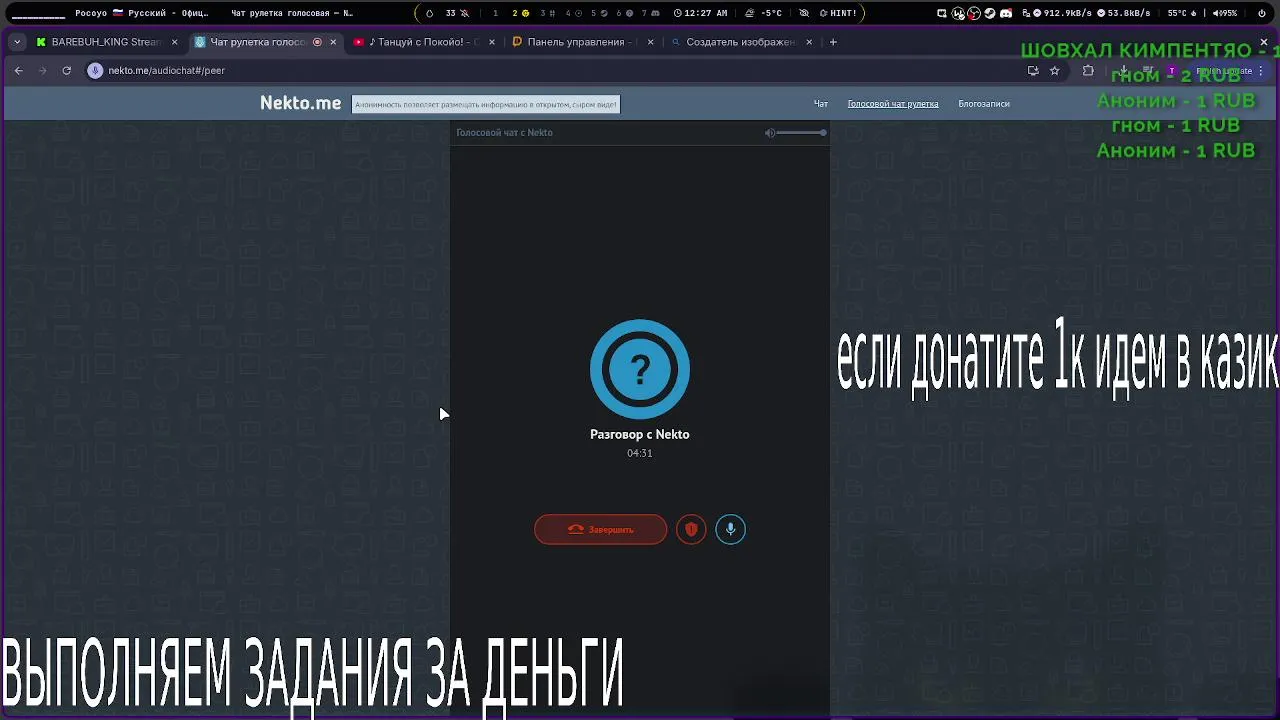The width and height of the screenshot is (1280, 720).
Task: Go back in browser history
Action: coord(18,70)
